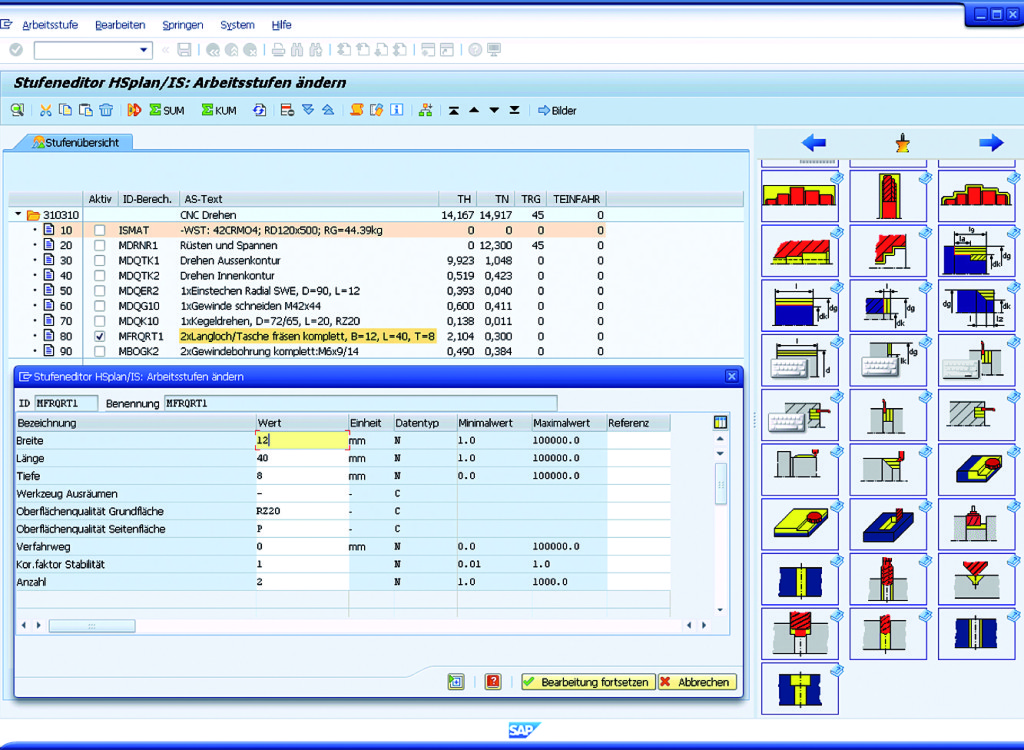Check Aktiv box for step 60 MDQG10
This screenshot has width=1024, height=750.
(99, 306)
